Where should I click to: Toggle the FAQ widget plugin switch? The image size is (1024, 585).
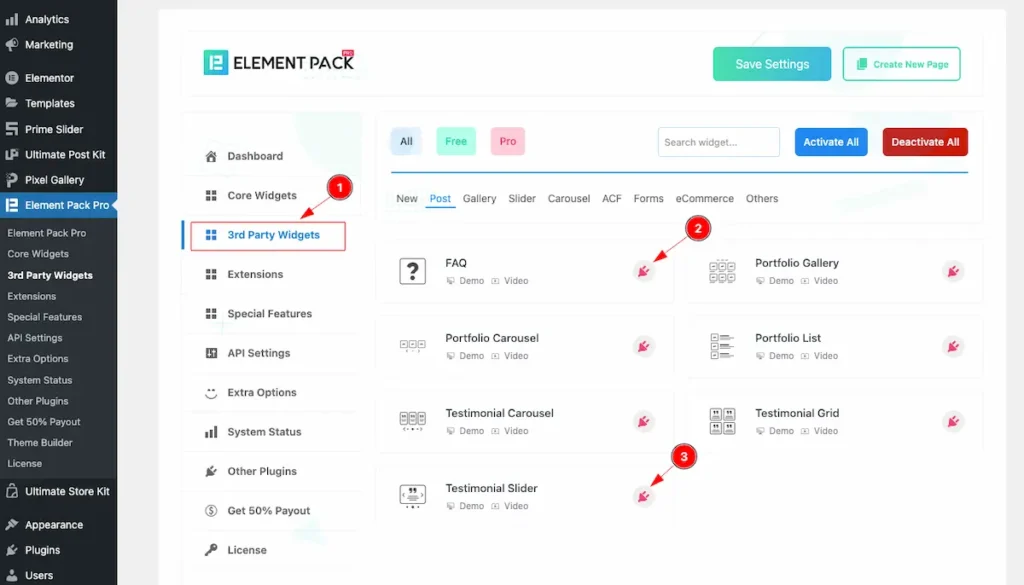pos(644,271)
